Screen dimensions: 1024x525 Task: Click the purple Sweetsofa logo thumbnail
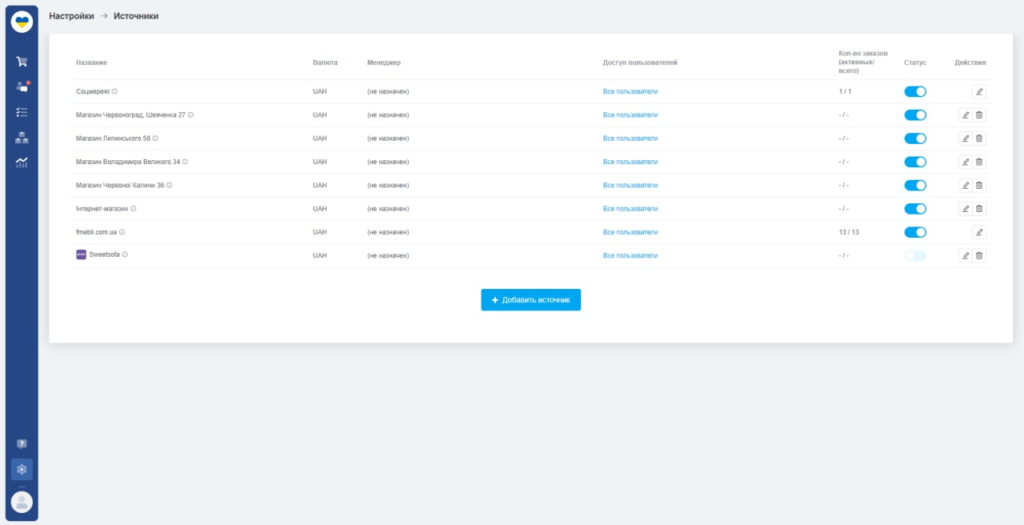coord(81,255)
